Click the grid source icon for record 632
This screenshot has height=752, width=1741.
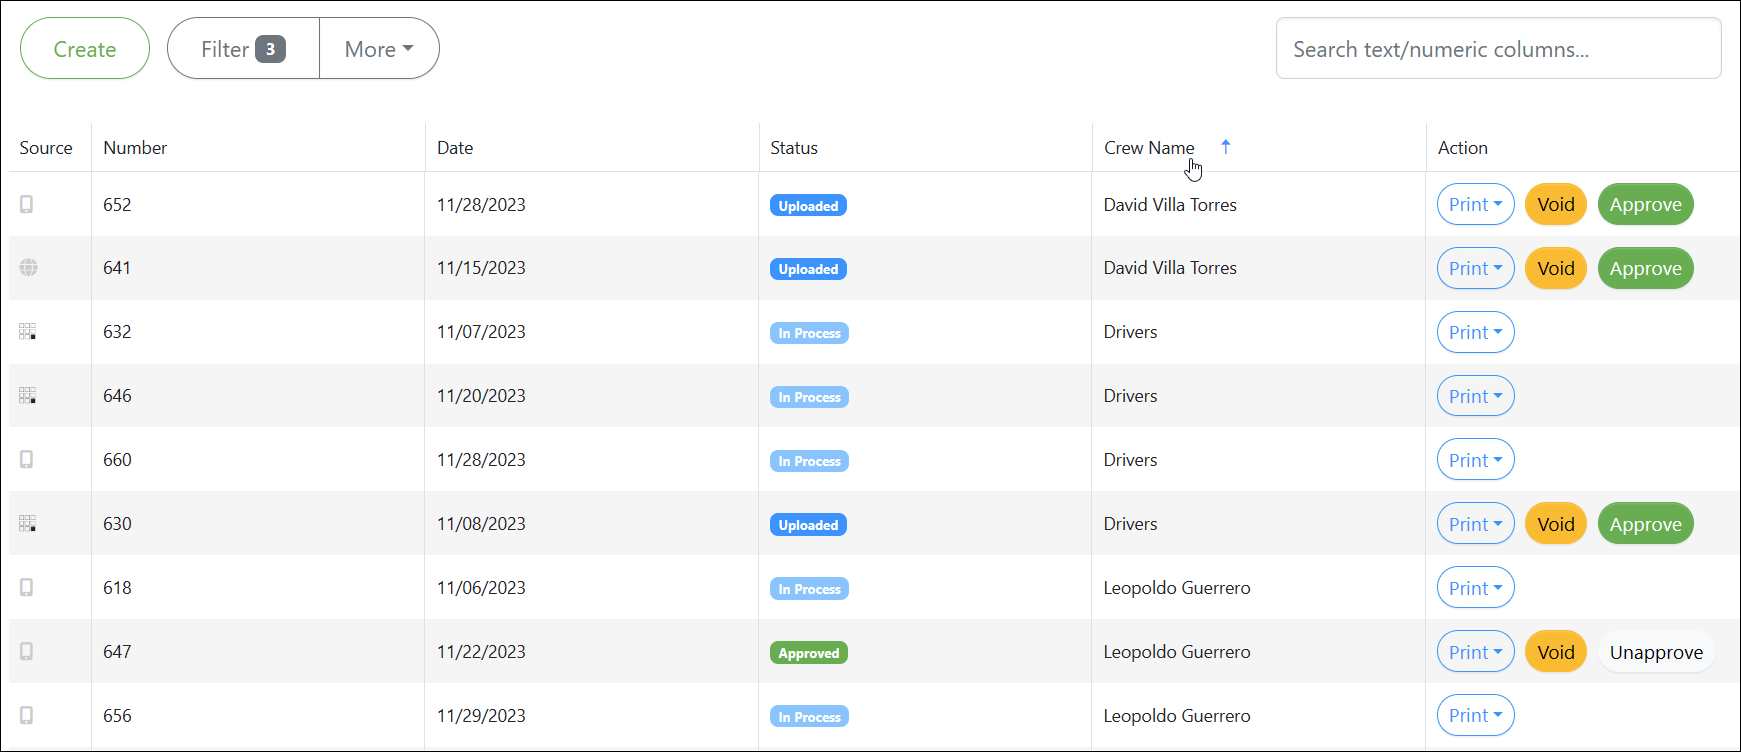[28, 331]
